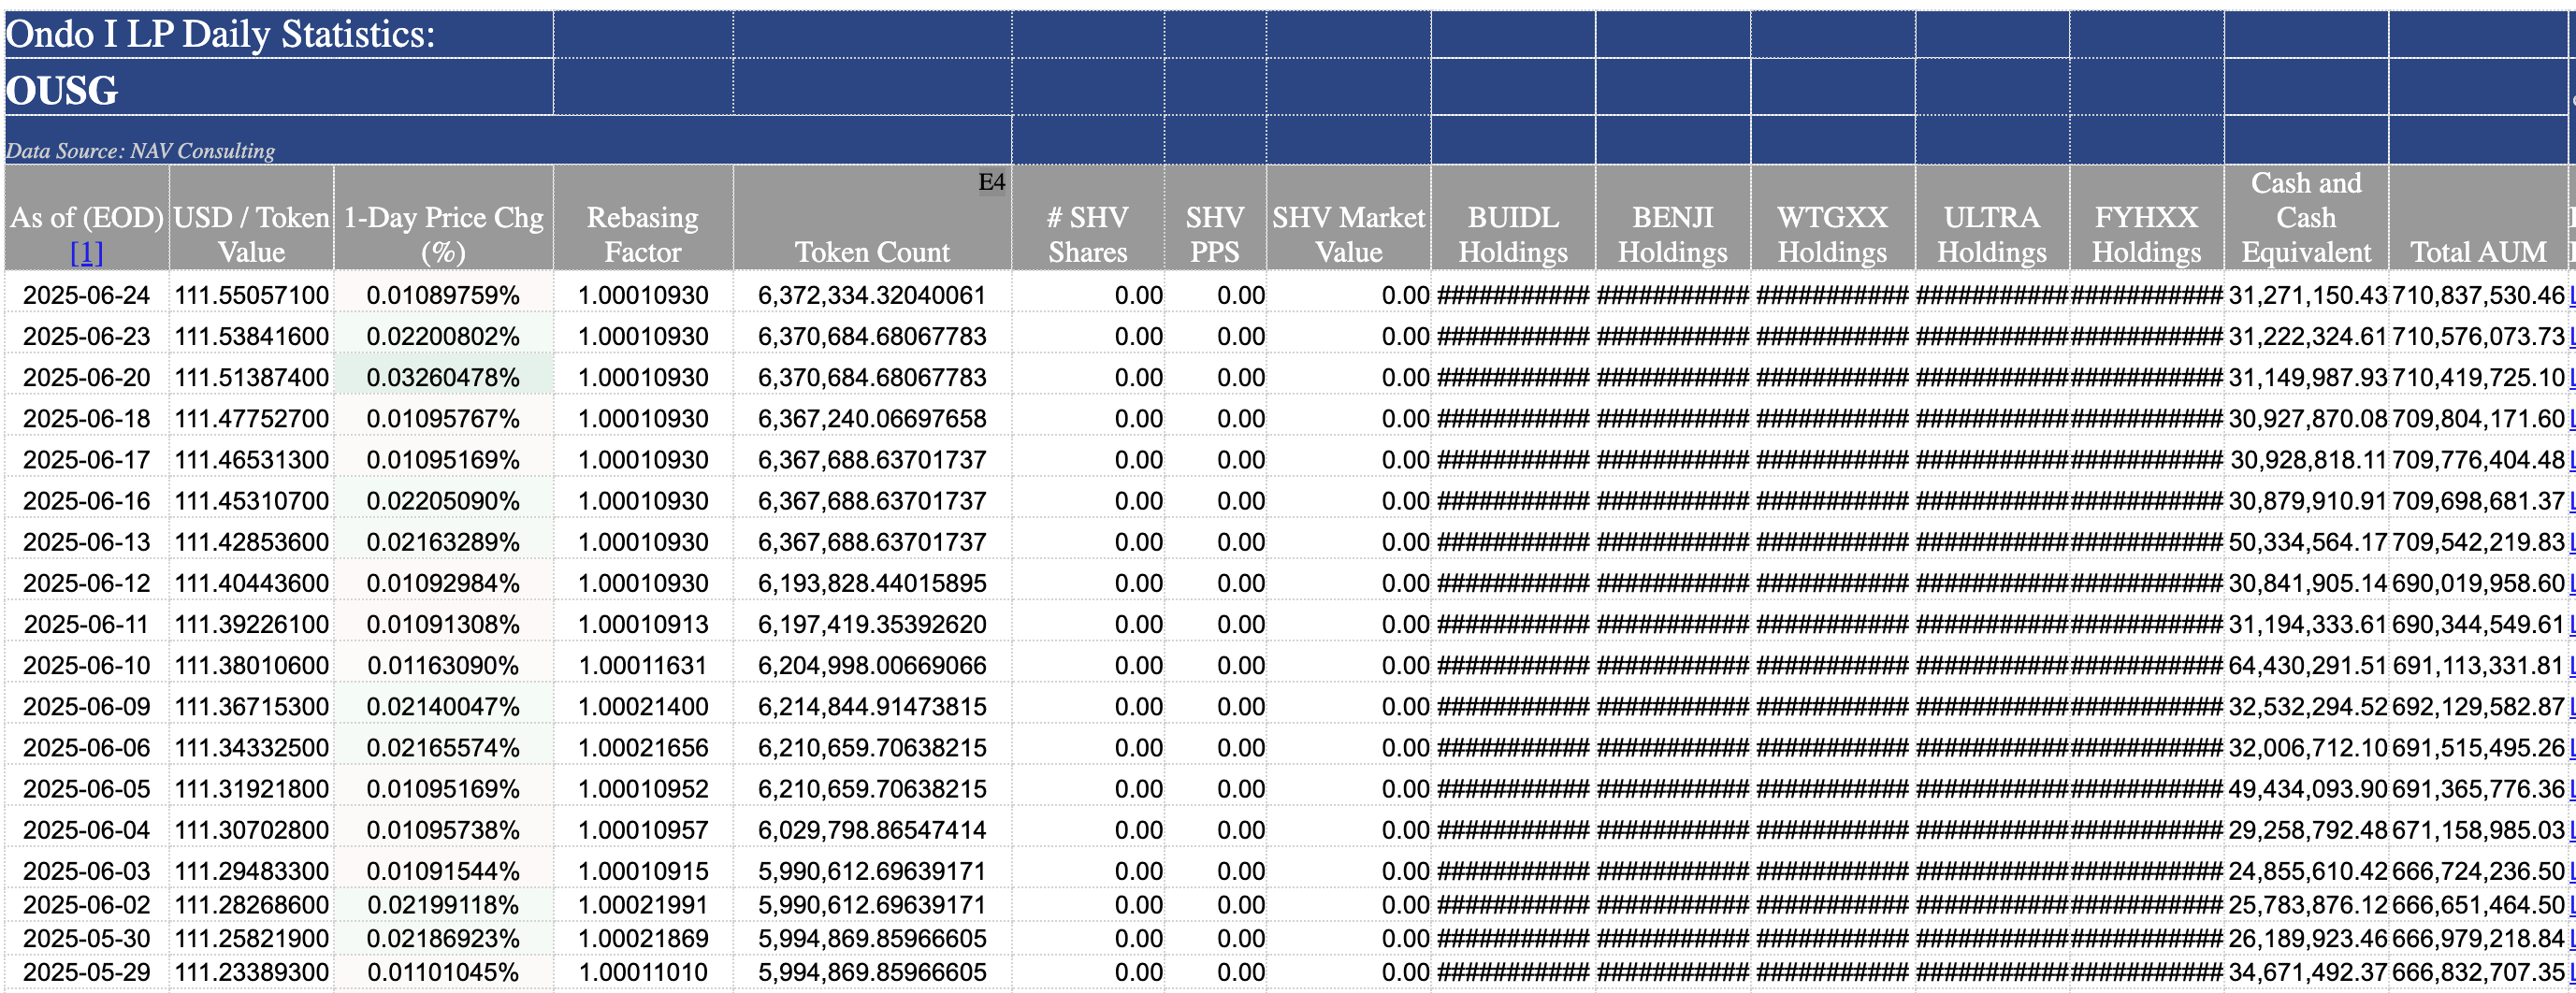
Task: Click the Token Count column header
Action: coord(872,252)
